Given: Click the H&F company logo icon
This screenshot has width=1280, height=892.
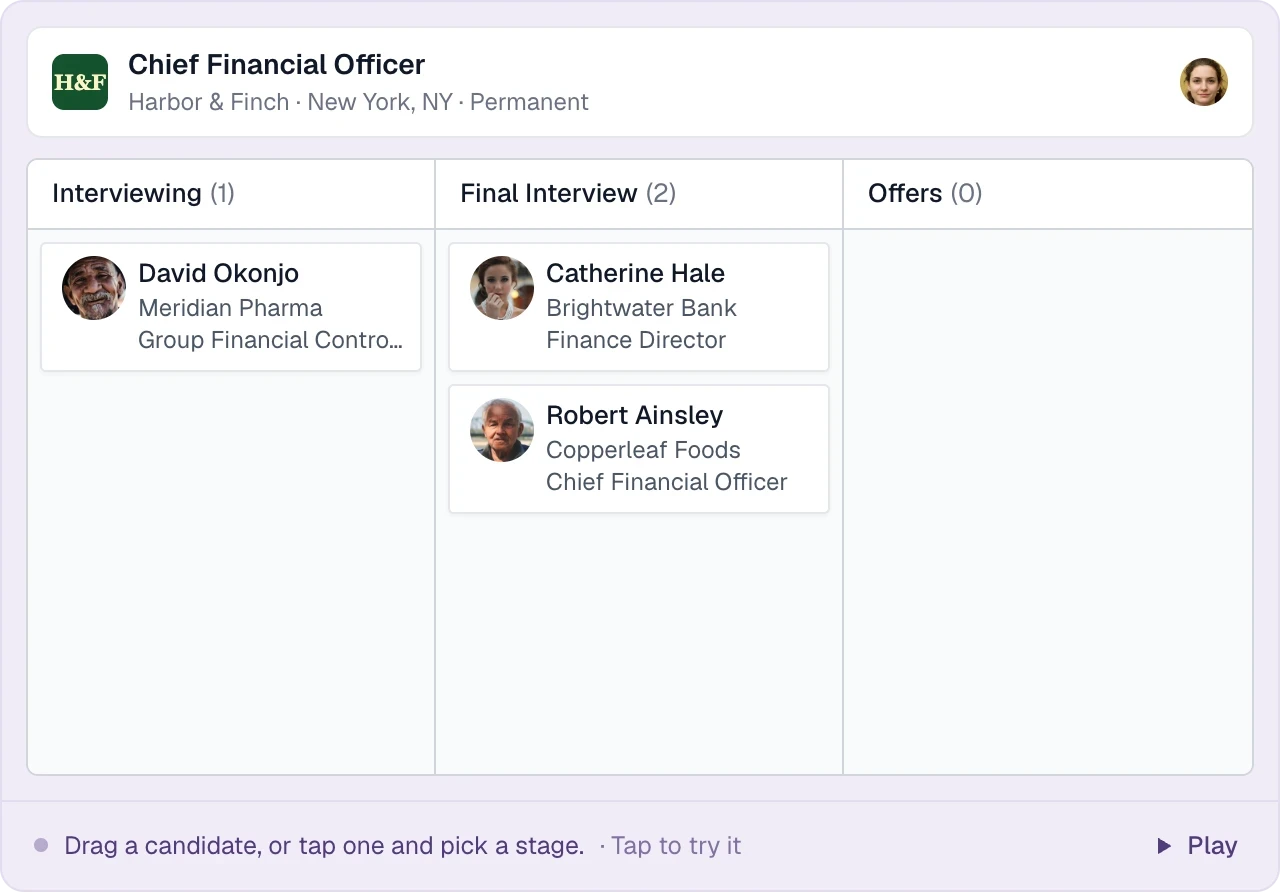Looking at the screenshot, I should click(80, 82).
